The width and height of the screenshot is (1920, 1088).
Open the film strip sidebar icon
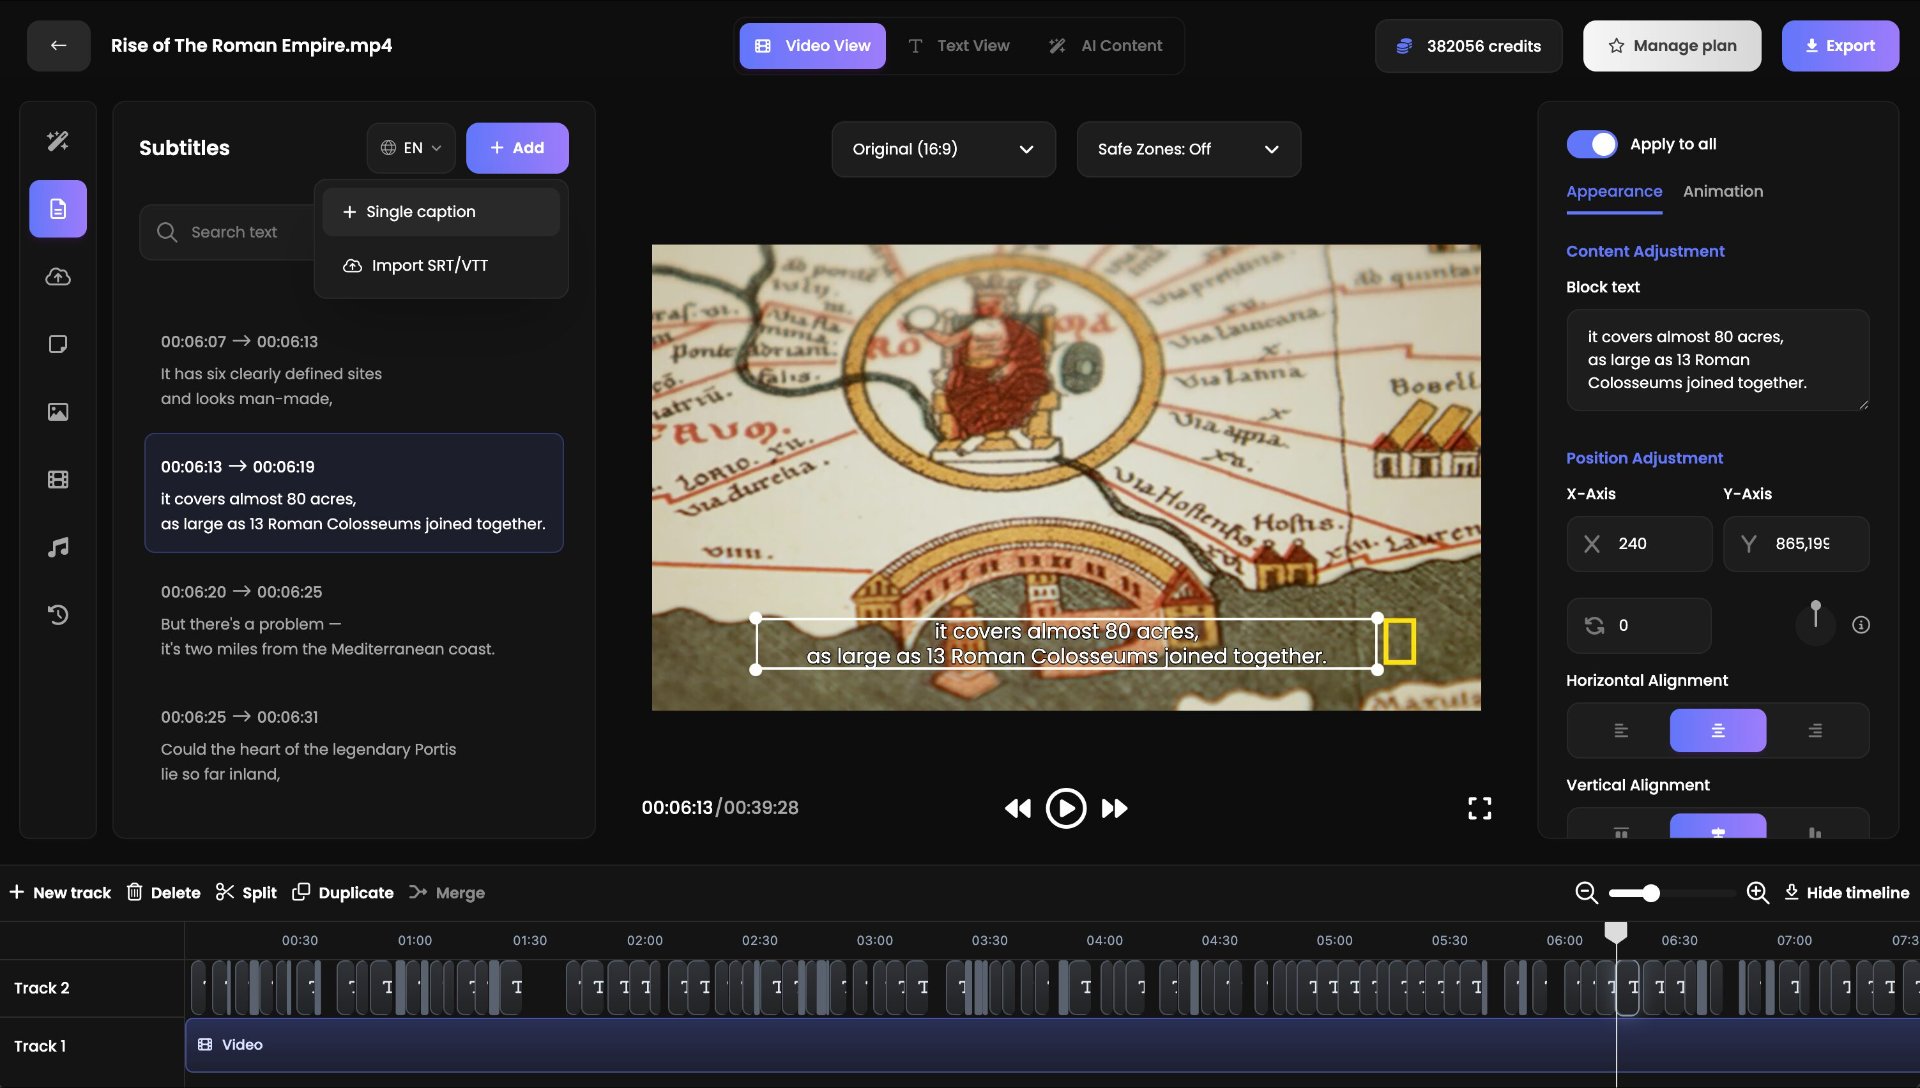click(58, 480)
